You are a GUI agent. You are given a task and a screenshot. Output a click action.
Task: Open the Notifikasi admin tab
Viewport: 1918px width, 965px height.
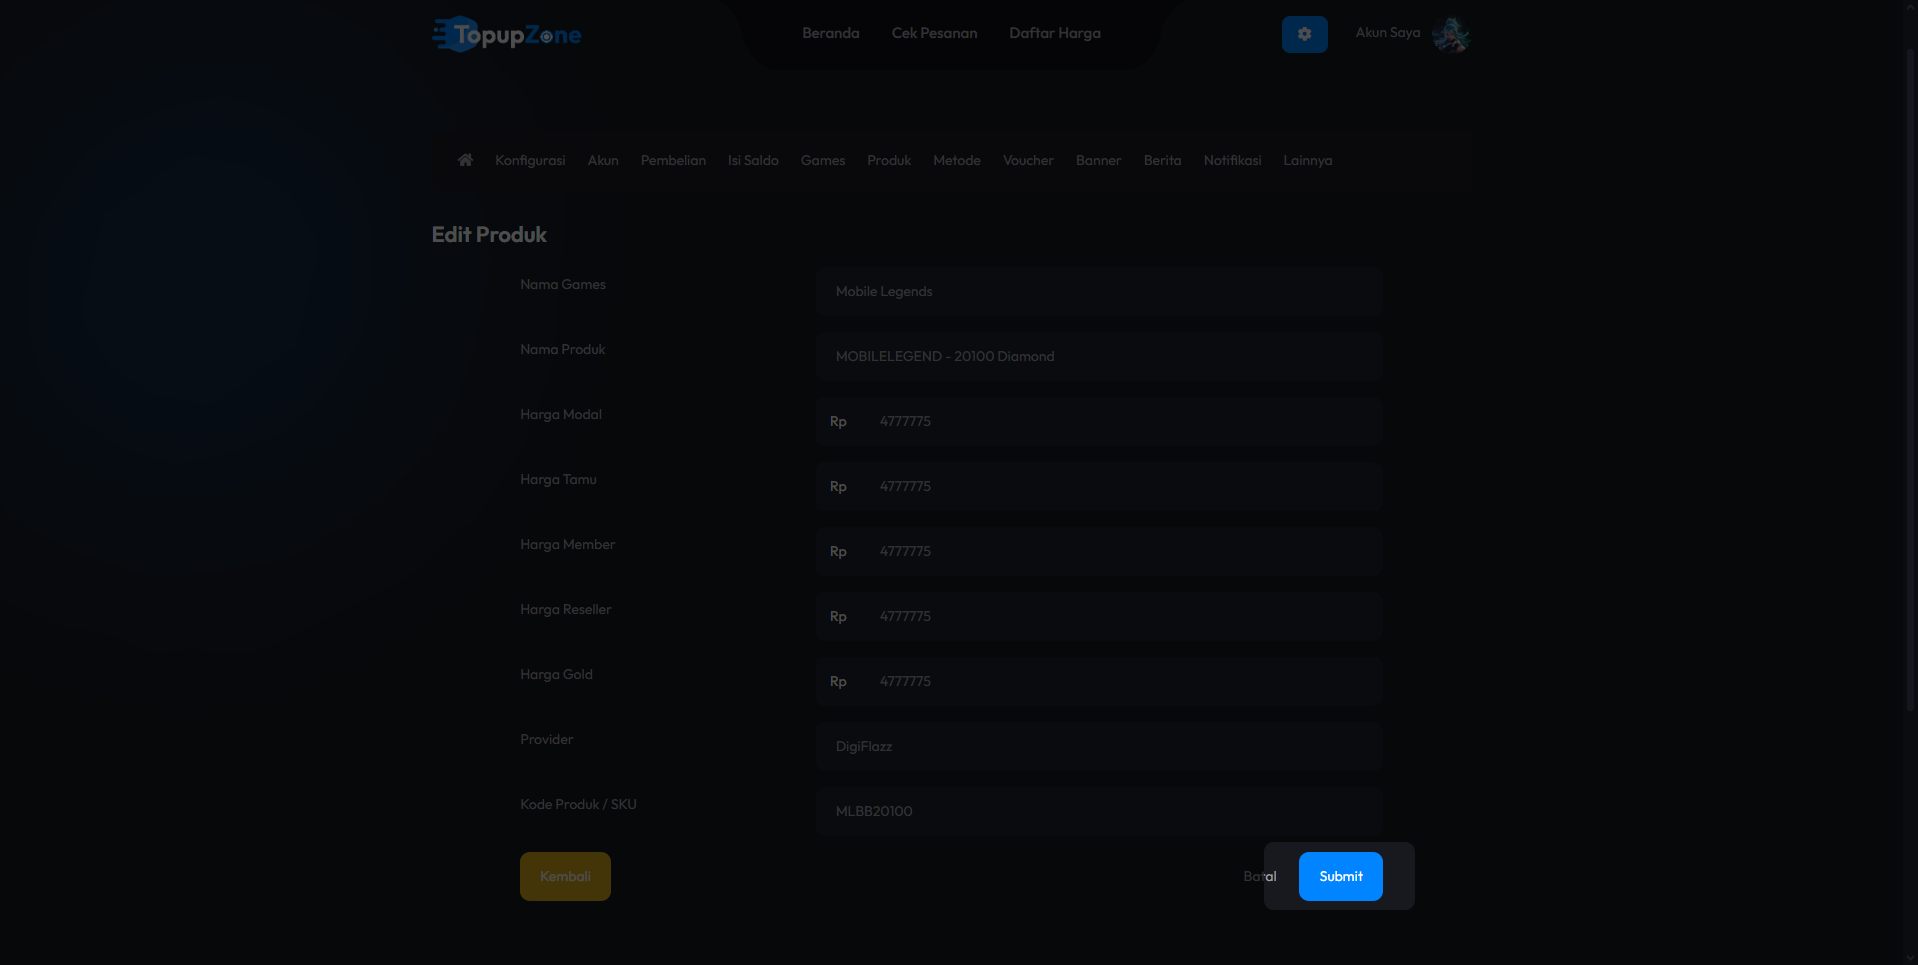coord(1232,160)
